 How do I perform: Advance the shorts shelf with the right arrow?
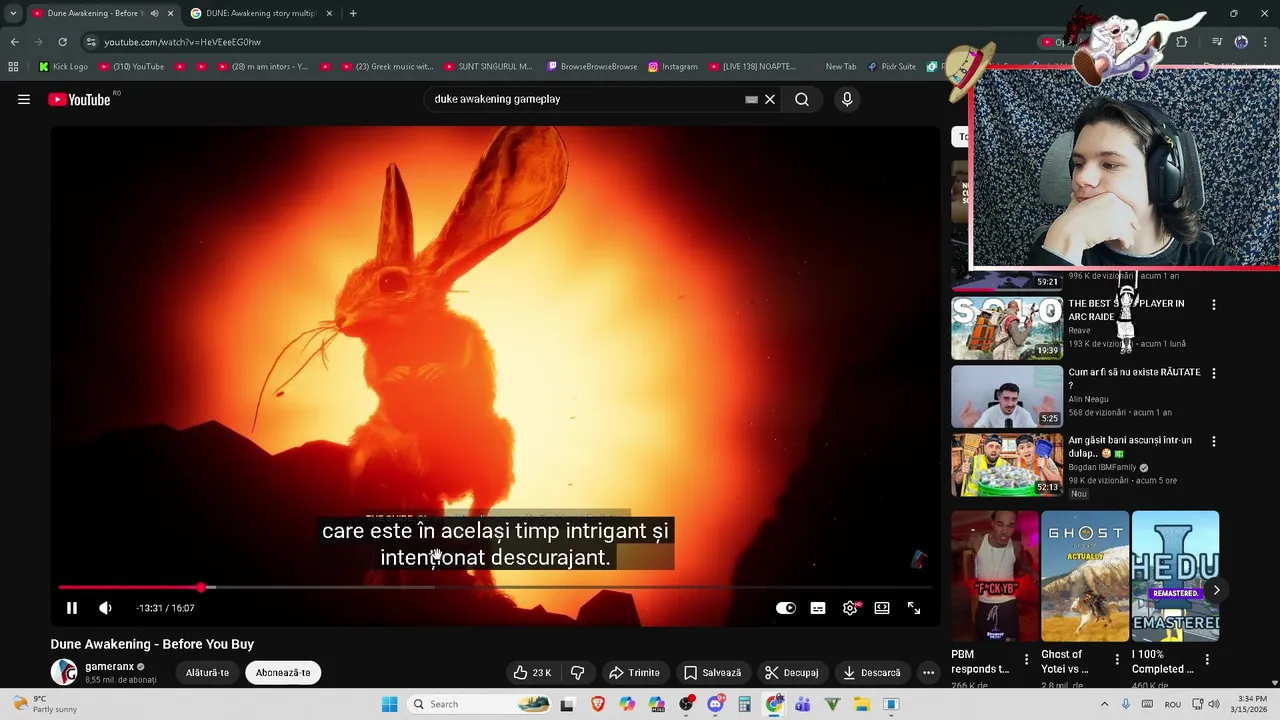pyautogui.click(x=1216, y=590)
